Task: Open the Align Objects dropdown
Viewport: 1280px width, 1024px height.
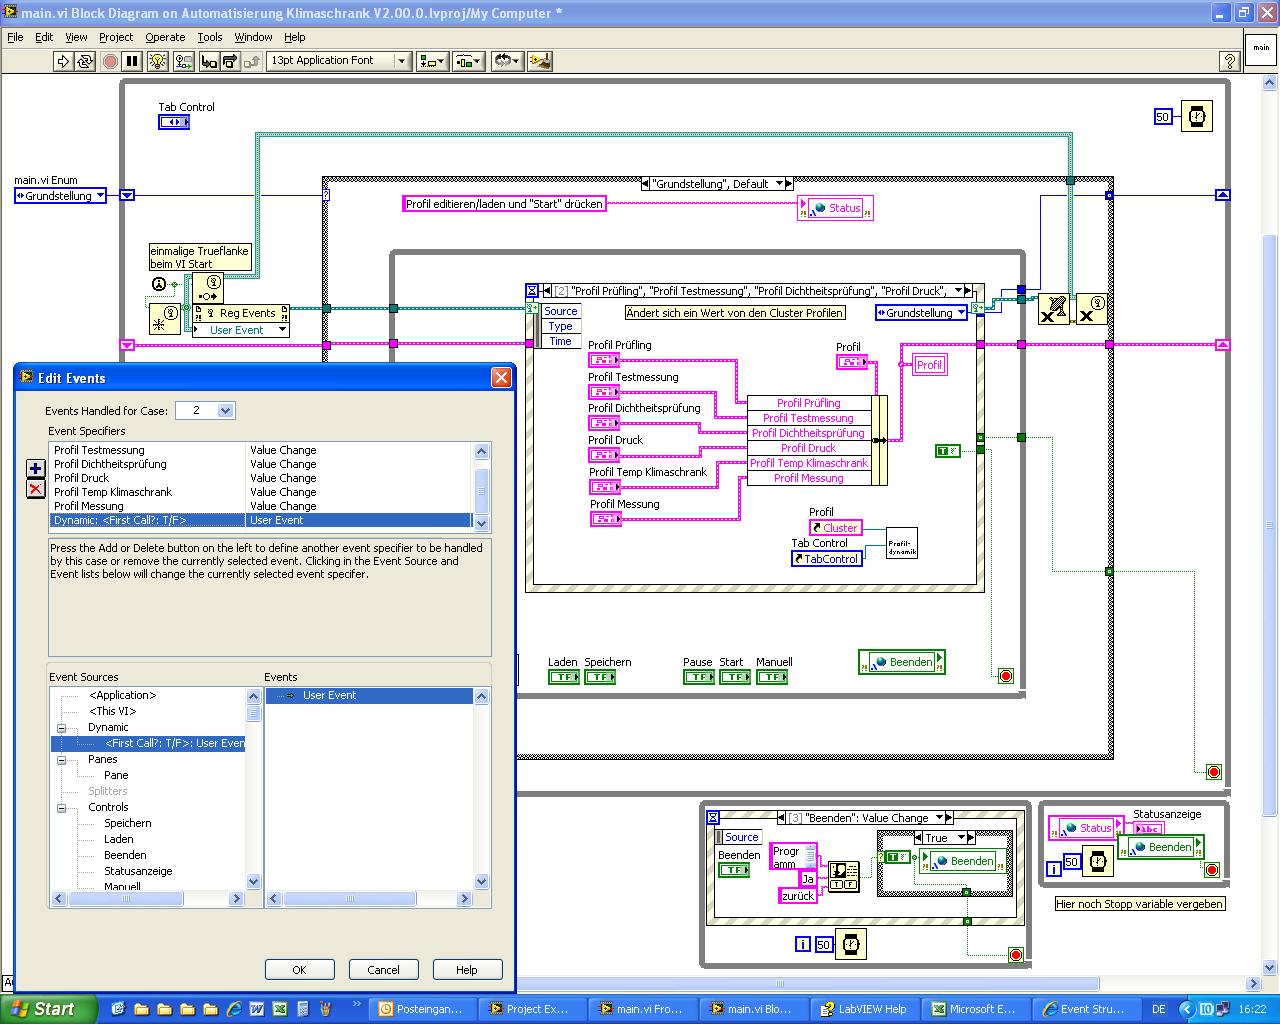Action: coord(432,61)
